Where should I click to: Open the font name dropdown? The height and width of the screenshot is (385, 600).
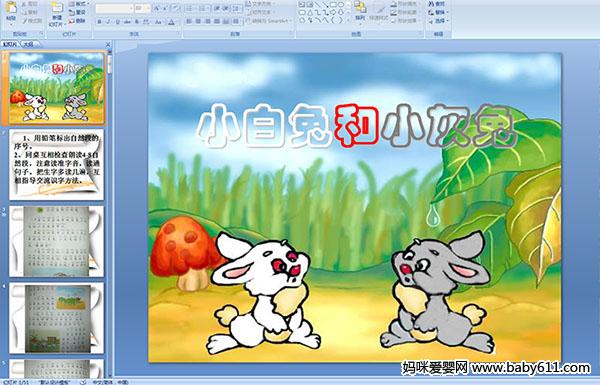tap(131, 8)
